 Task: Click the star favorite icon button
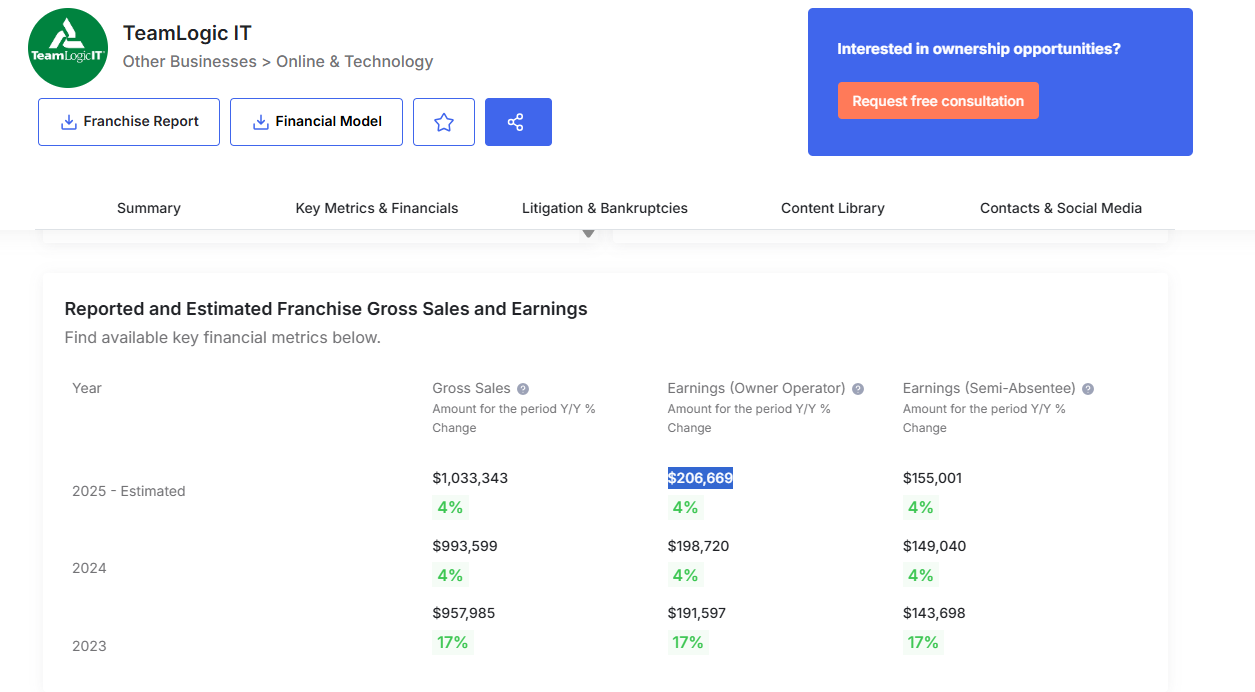click(x=444, y=122)
